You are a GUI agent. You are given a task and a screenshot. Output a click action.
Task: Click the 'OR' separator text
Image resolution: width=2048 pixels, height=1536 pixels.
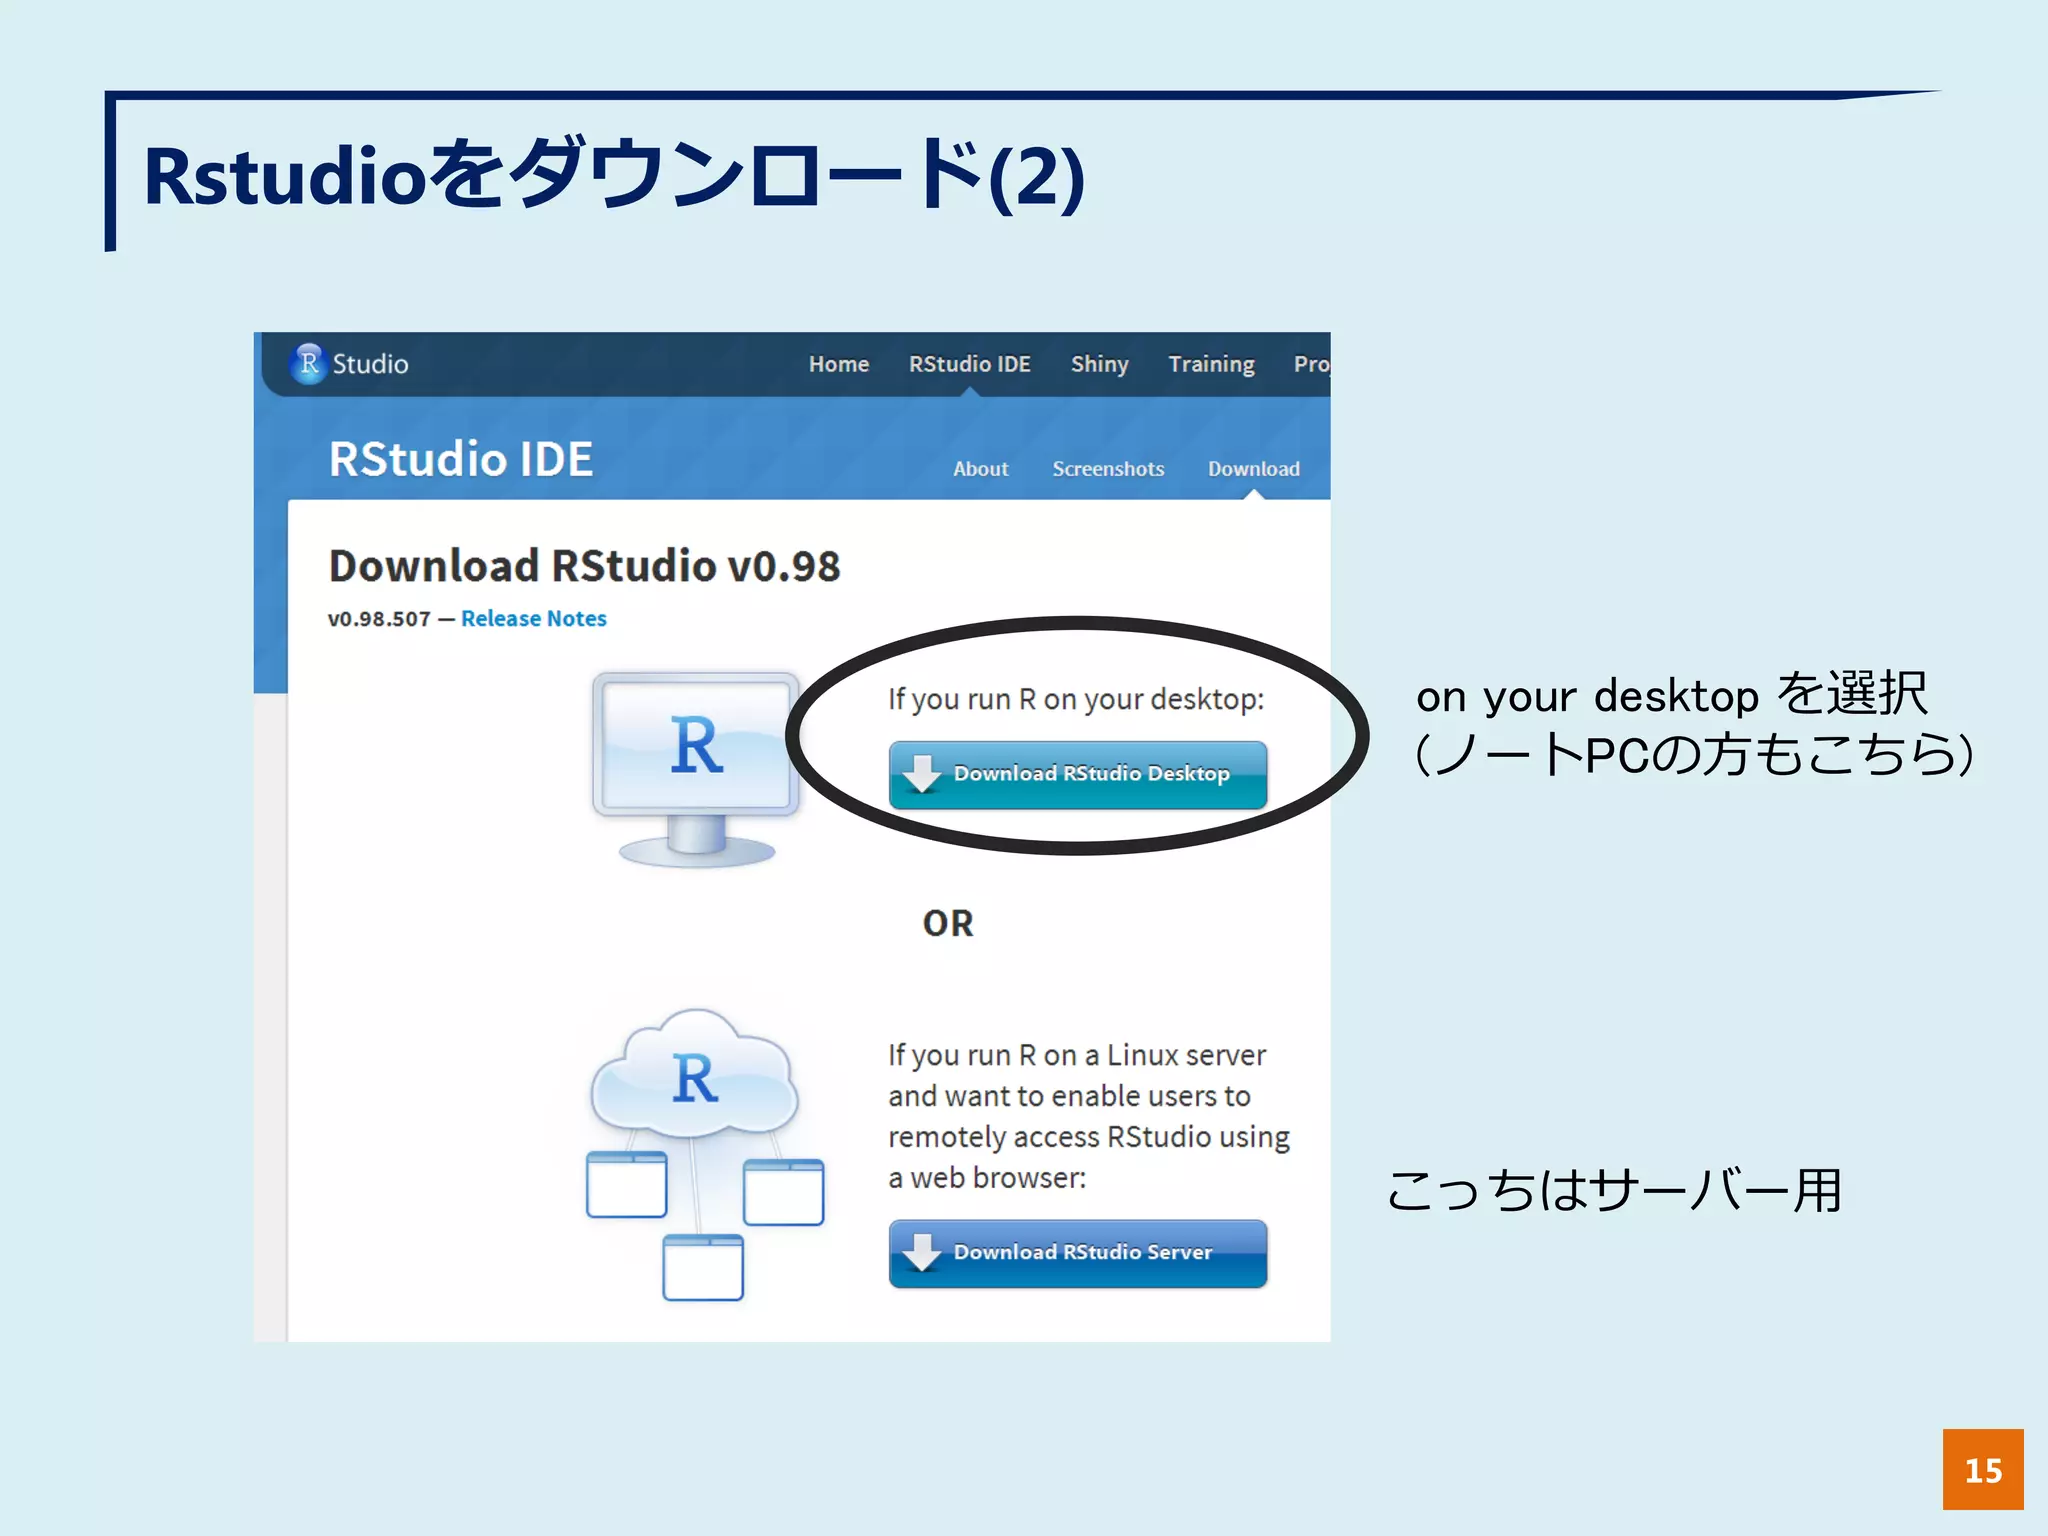click(x=947, y=923)
